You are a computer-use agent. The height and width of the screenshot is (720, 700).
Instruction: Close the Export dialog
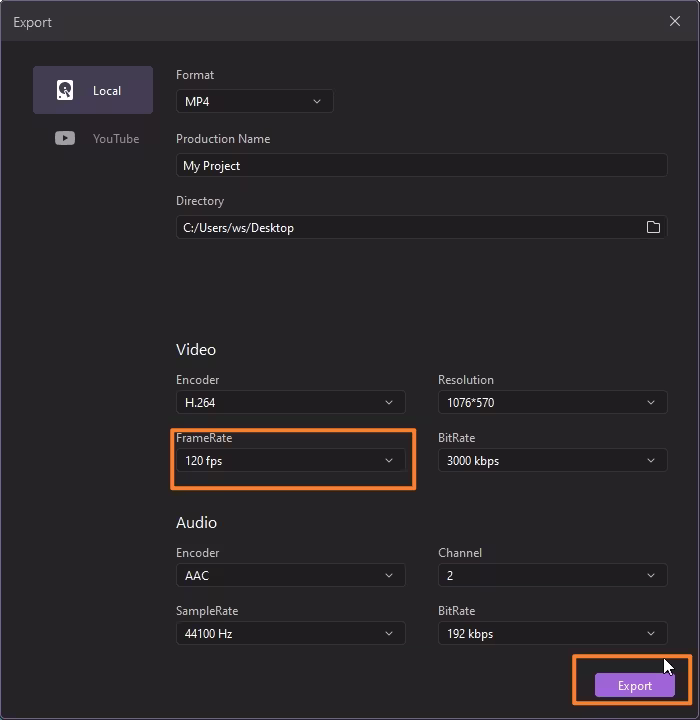click(675, 21)
